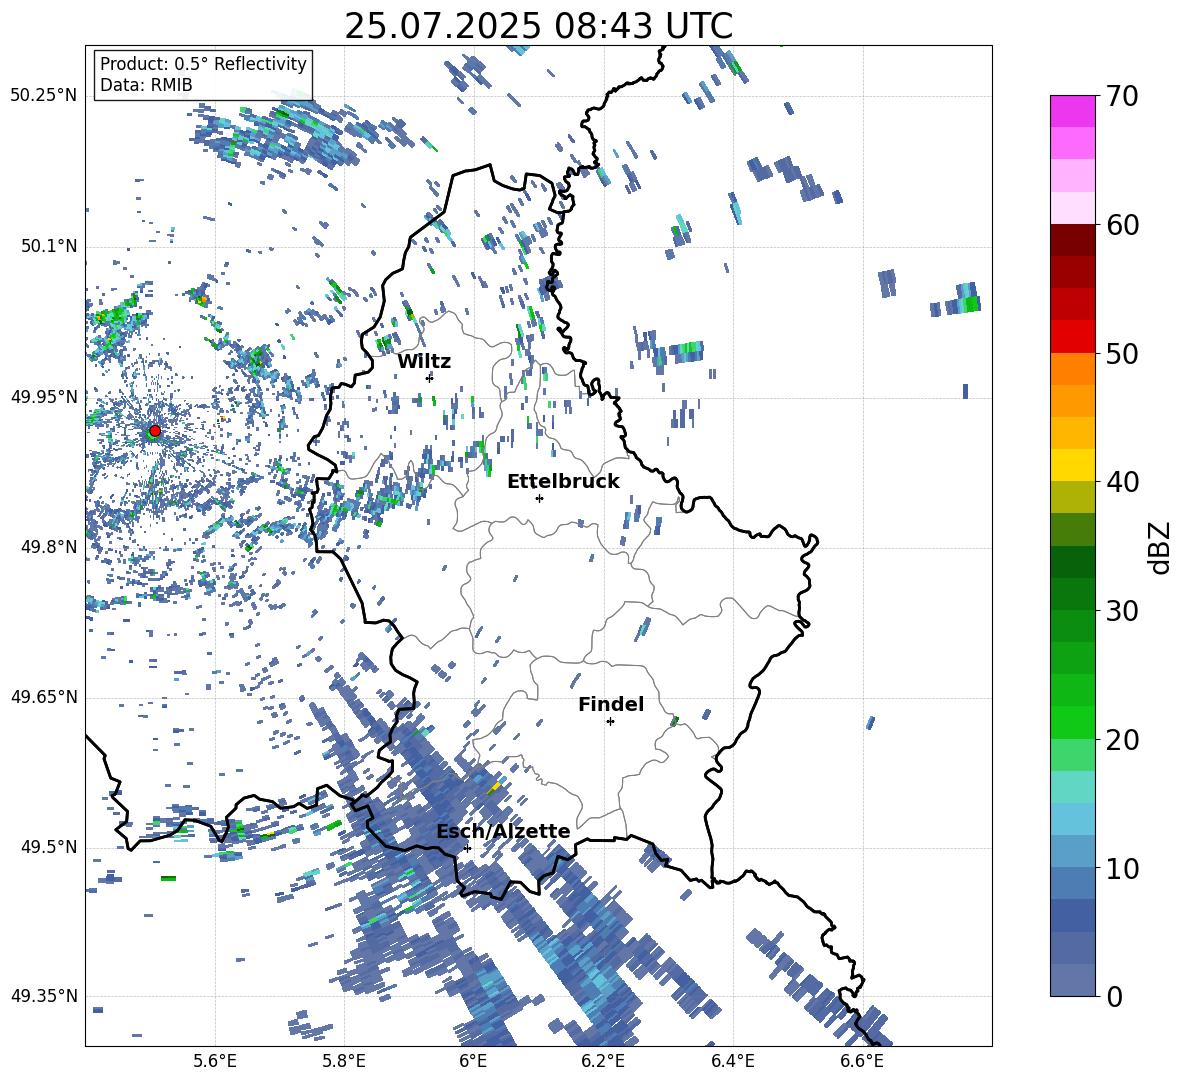Pick the olive 38-40 dBZ band
This screenshot has height=1081, width=1184.
click(1072, 497)
